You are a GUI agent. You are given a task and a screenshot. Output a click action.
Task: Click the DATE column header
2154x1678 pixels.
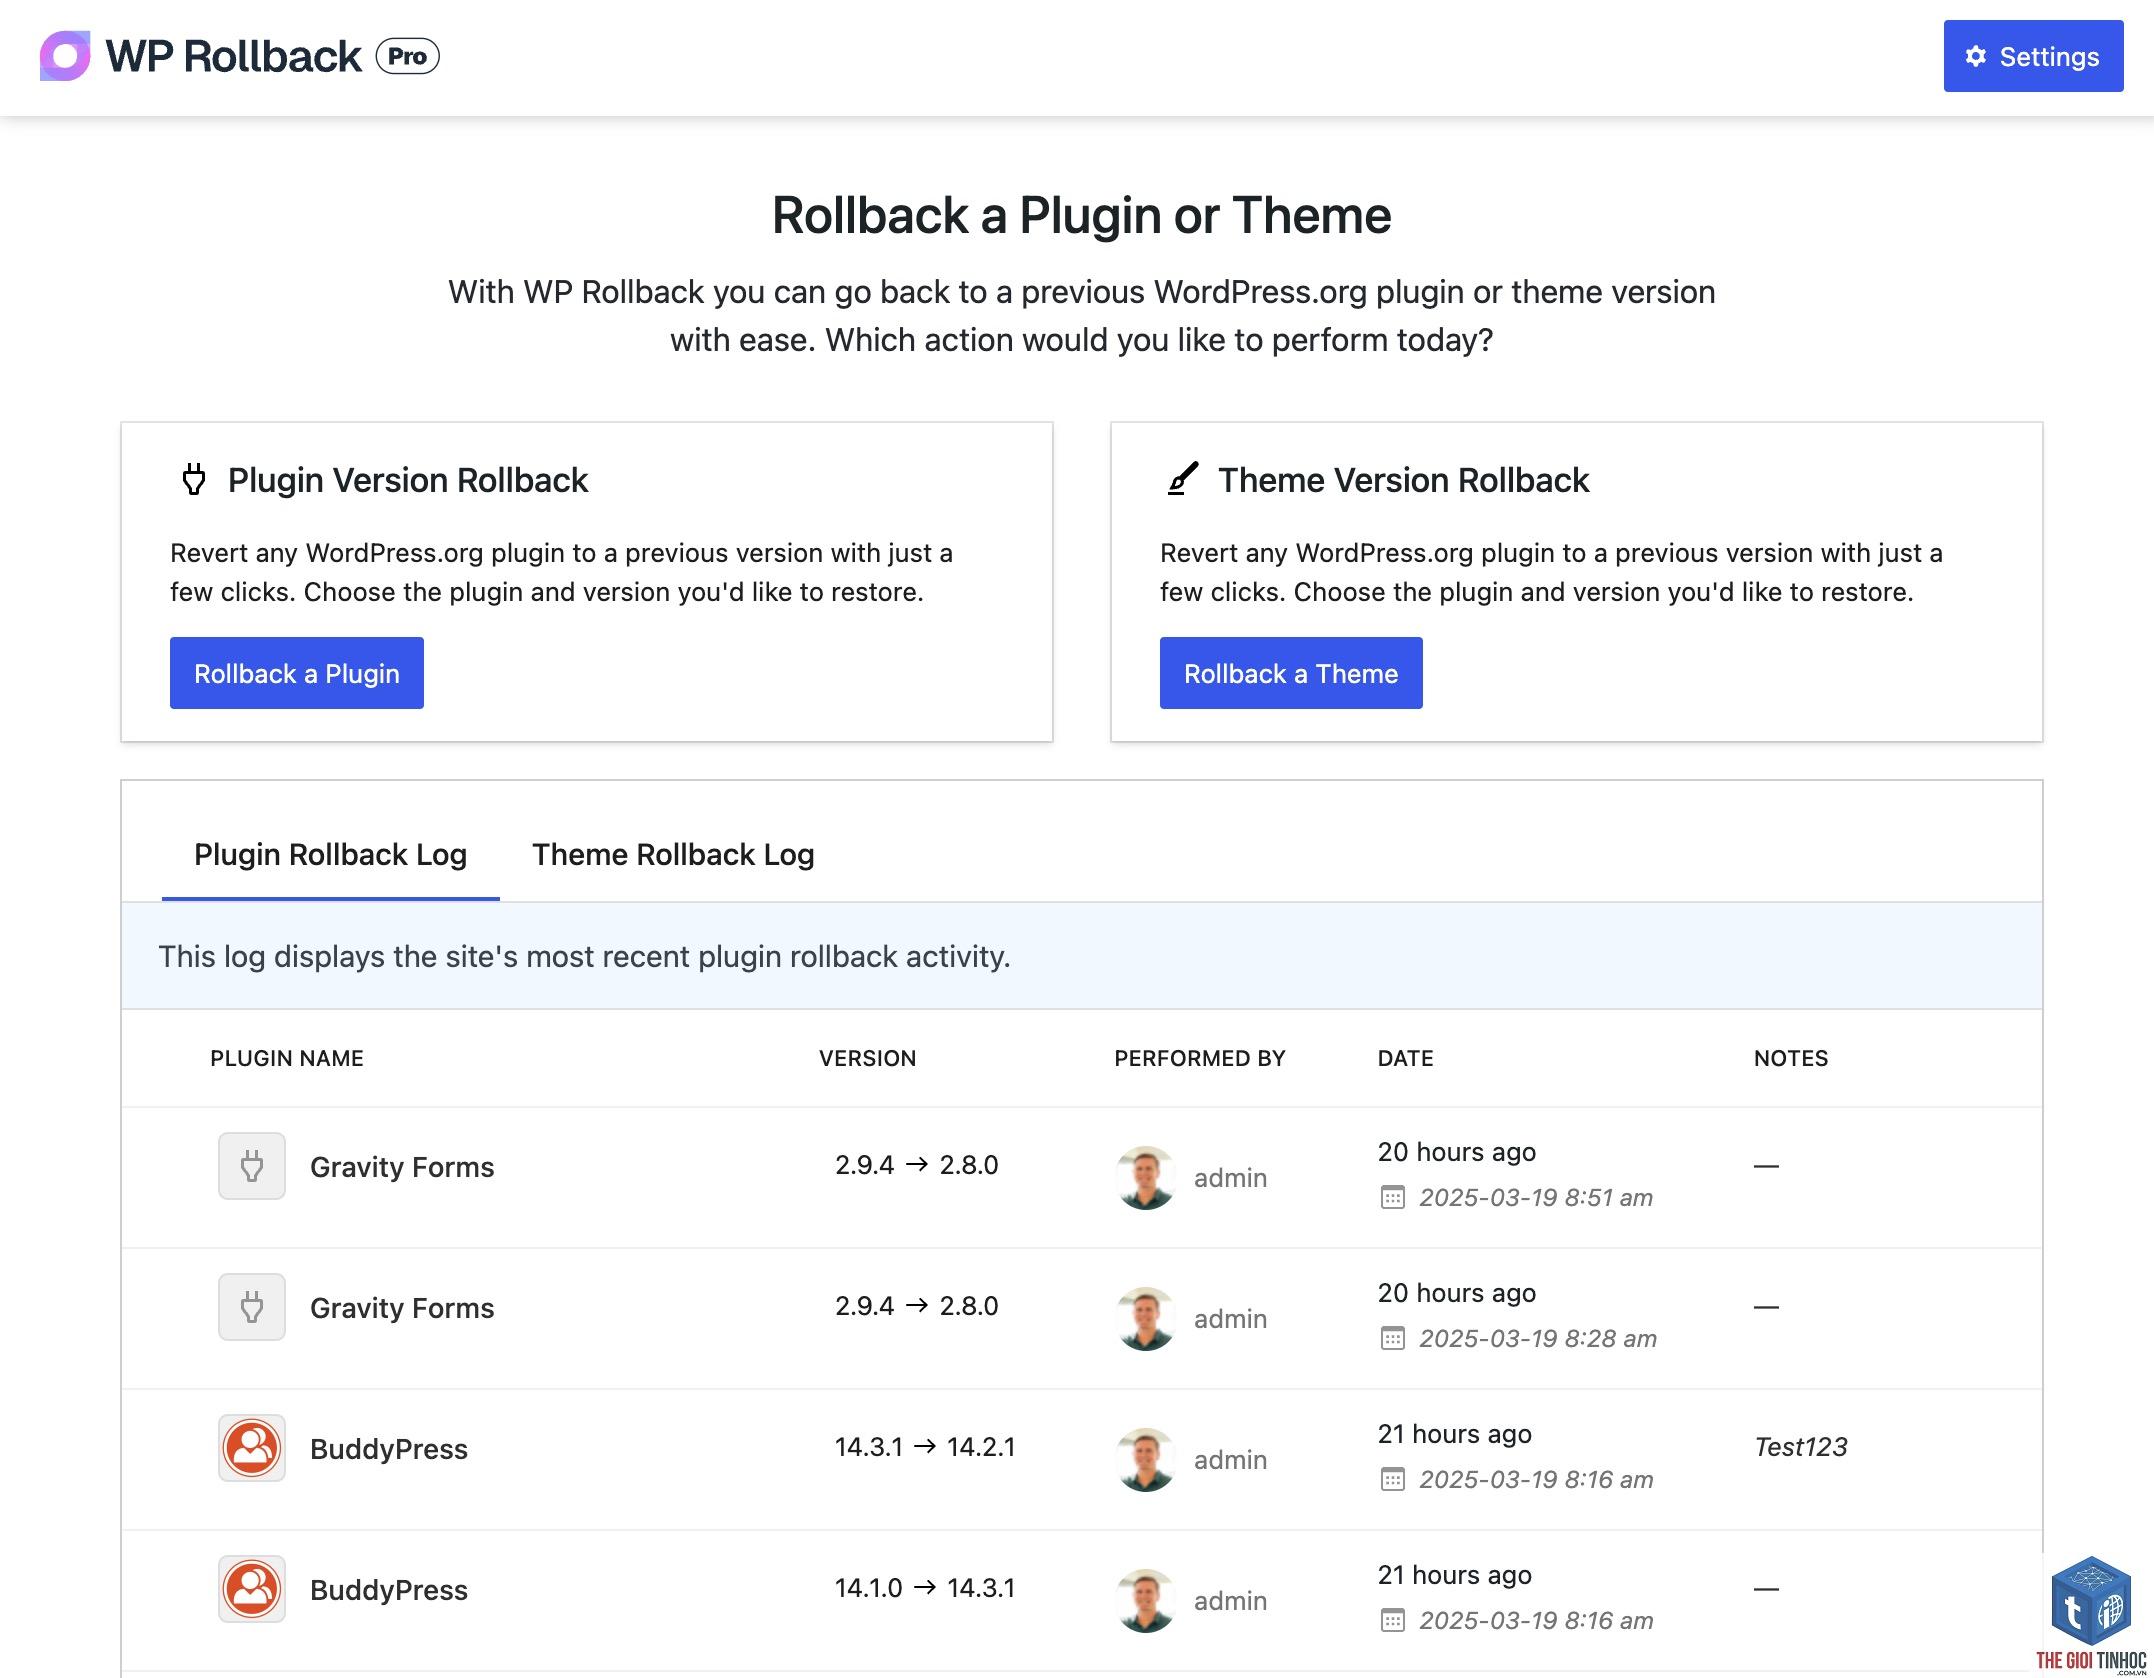click(1405, 1058)
